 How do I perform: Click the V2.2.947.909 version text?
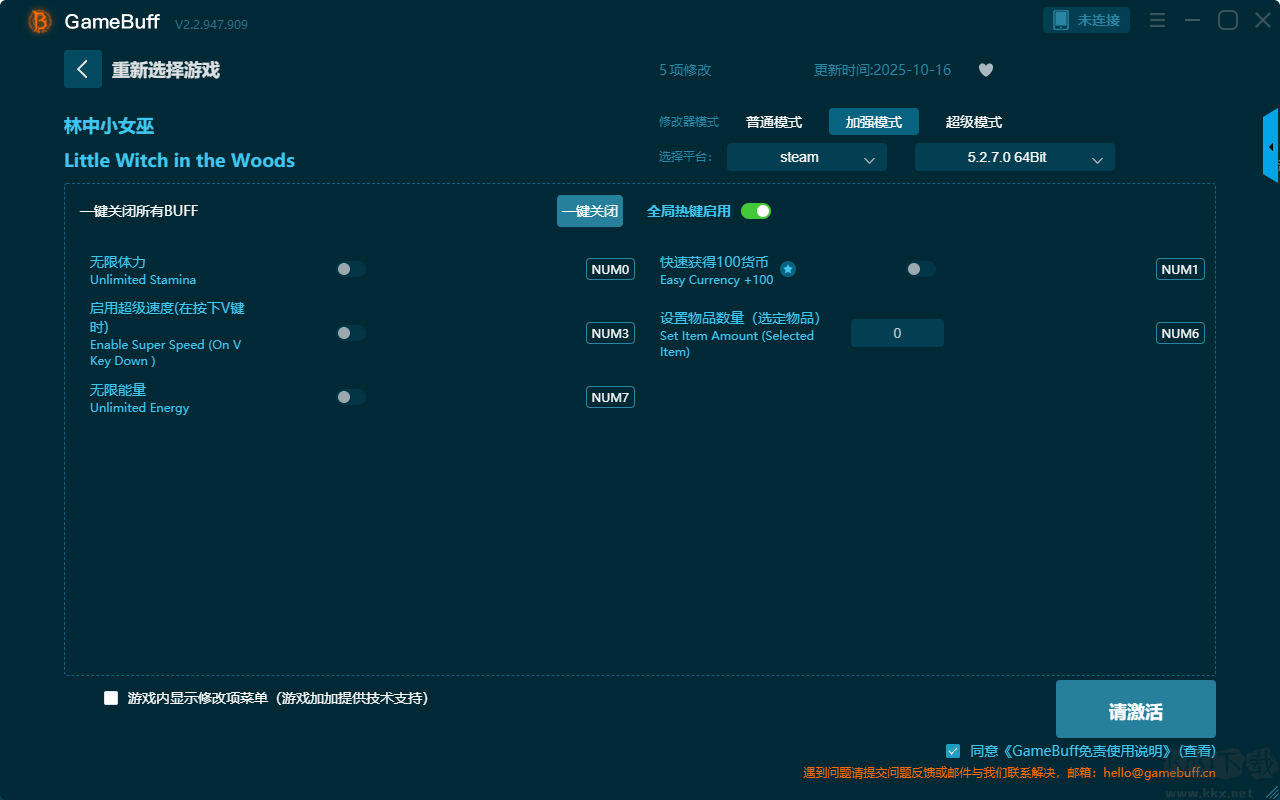pyautogui.click(x=211, y=24)
